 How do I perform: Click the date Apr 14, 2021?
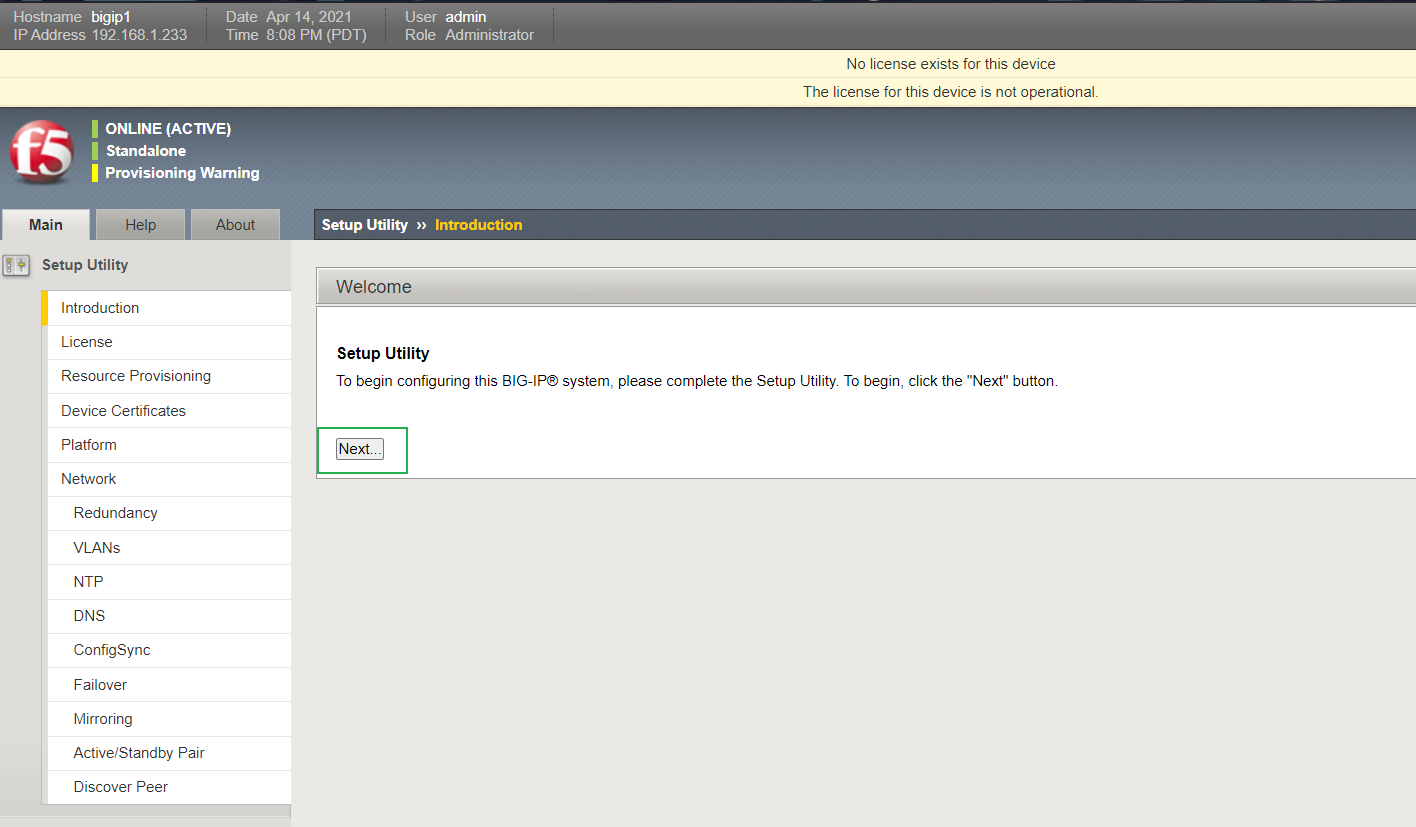309,17
